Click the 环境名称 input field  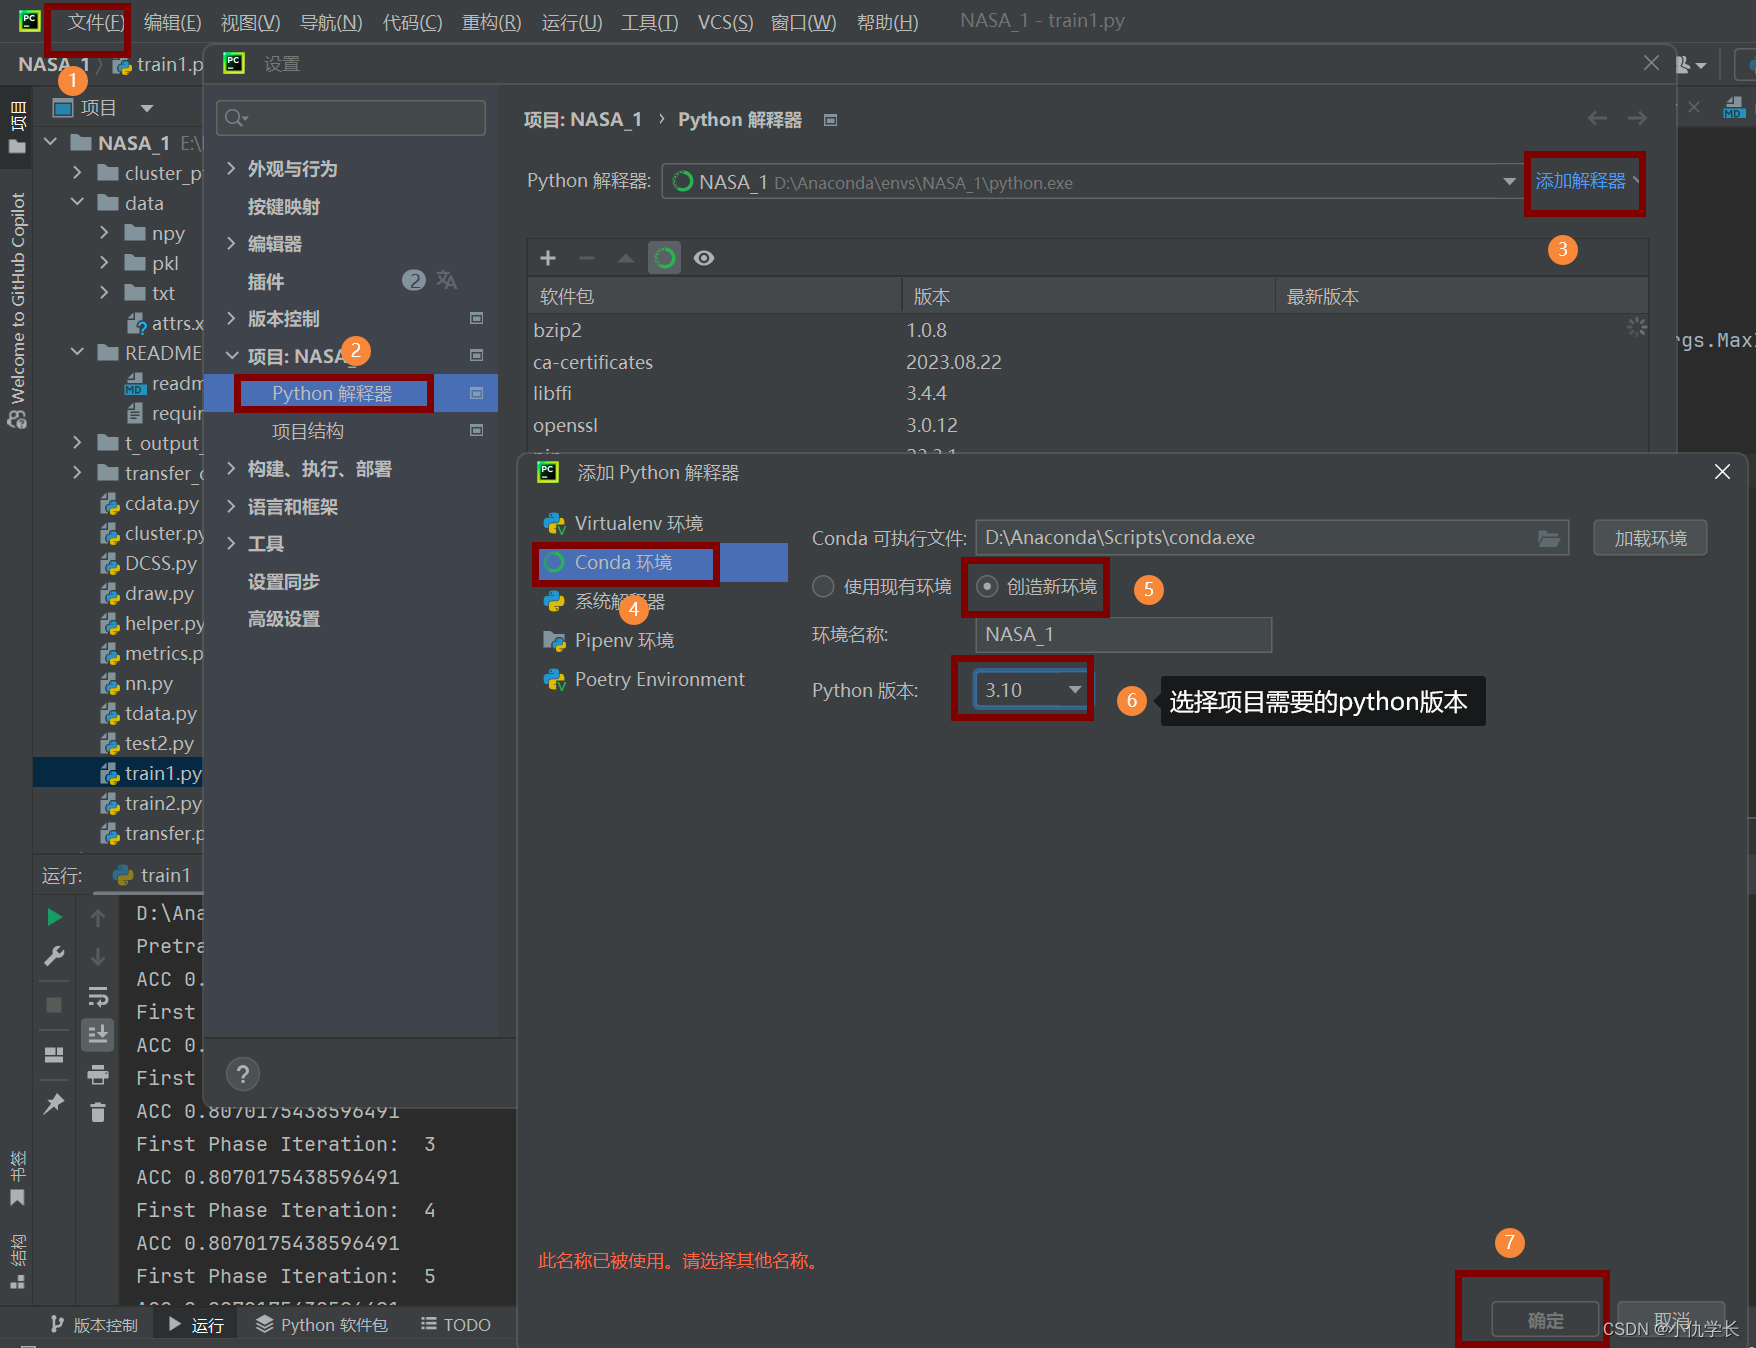click(x=1123, y=634)
